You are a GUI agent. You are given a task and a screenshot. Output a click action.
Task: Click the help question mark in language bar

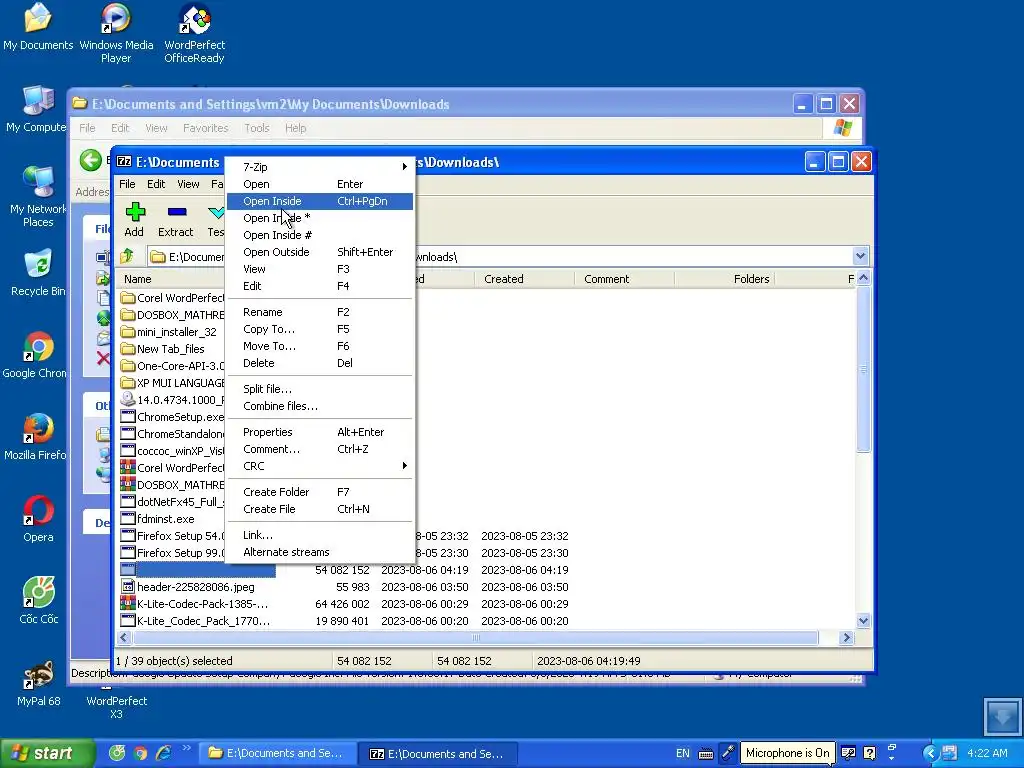pyautogui.click(x=869, y=753)
